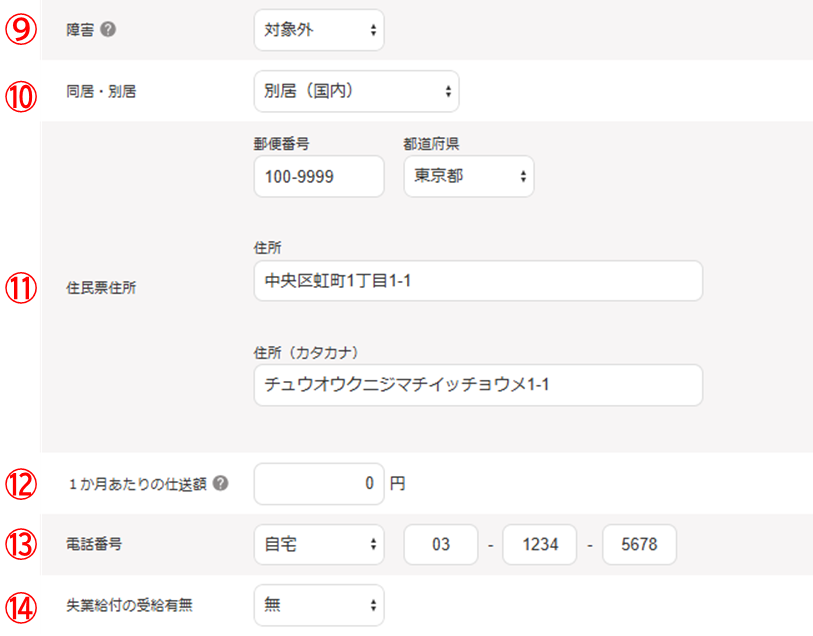The height and width of the screenshot is (636, 813).
Task: Click the 住所 field with 中央区虹町1丁目1-1
Action: point(477,282)
